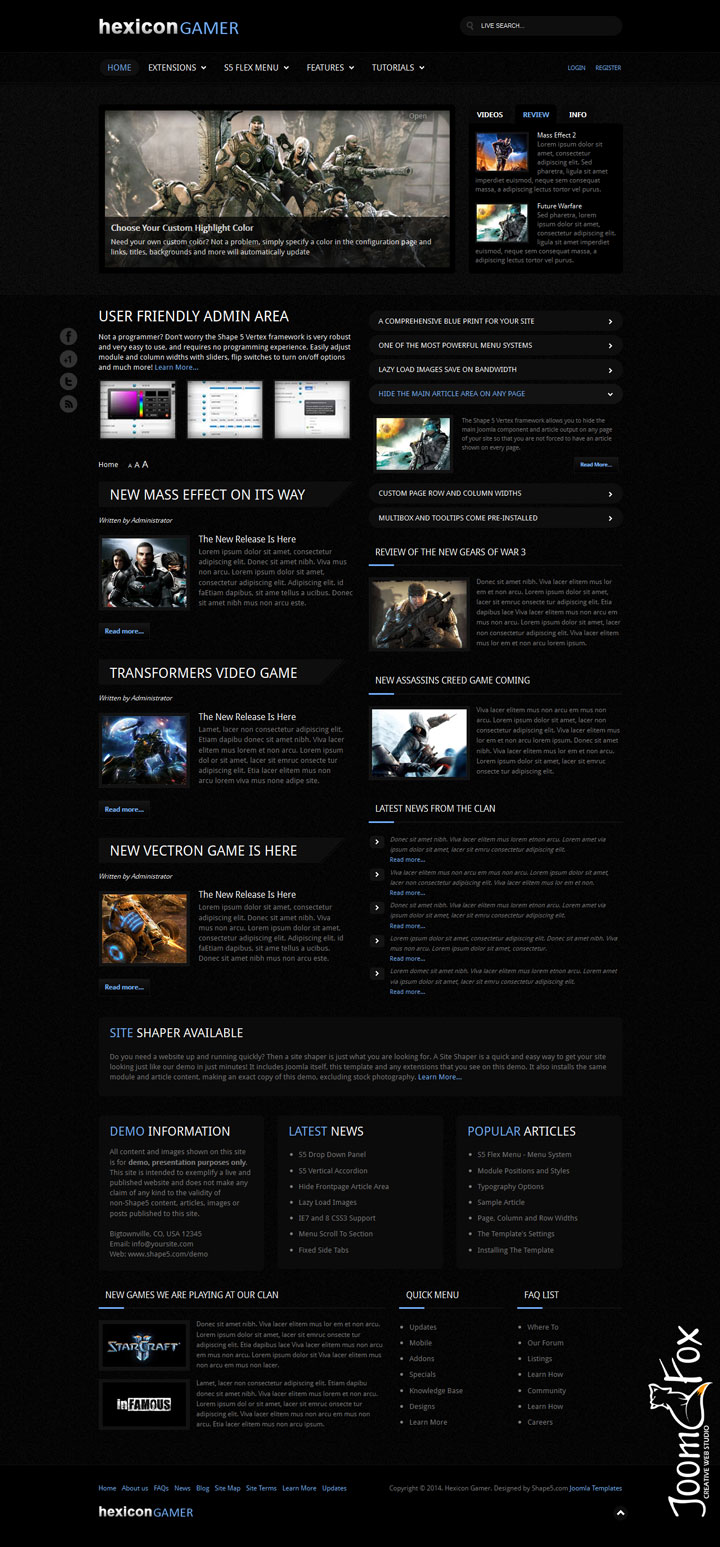The image size is (720, 1547).
Task: Click the back-to-top arrow in footer
Action: (620, 1513)
